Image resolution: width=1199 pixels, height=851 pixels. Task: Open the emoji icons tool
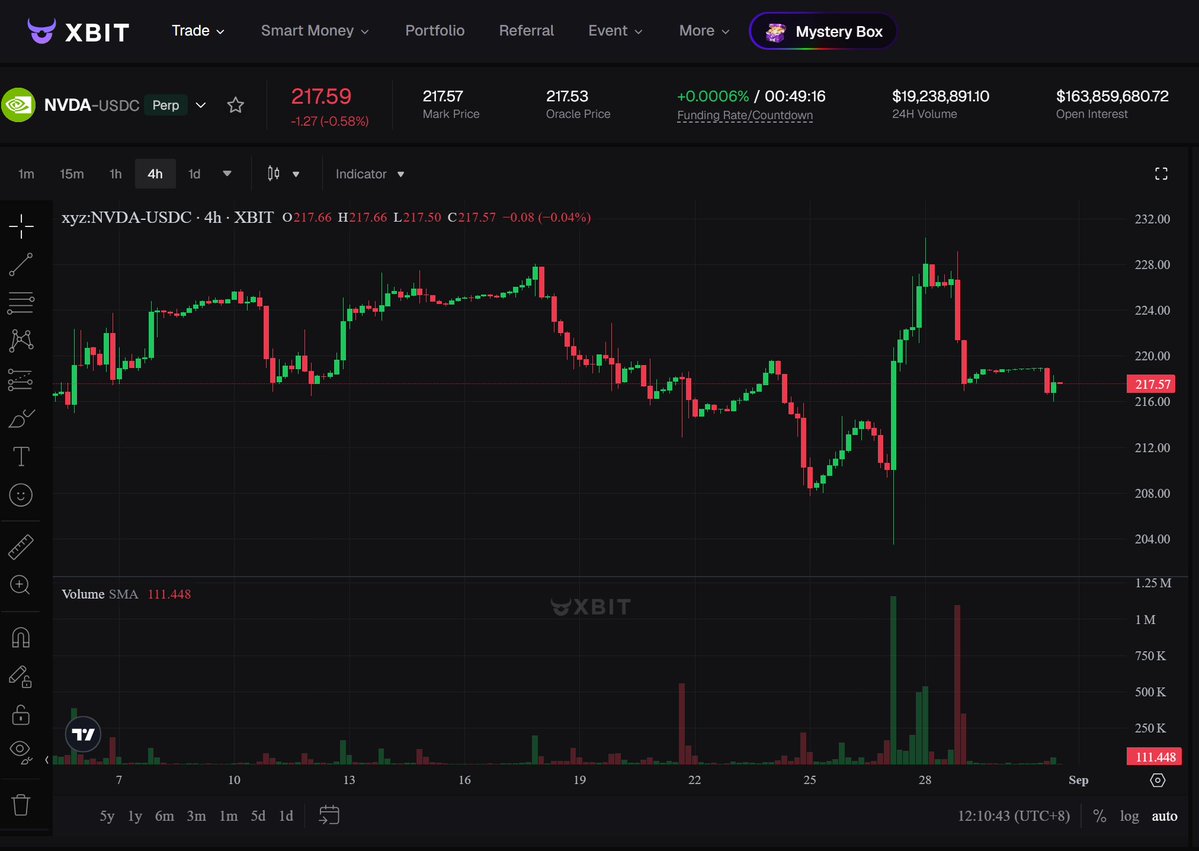click(x=21, y=495)
